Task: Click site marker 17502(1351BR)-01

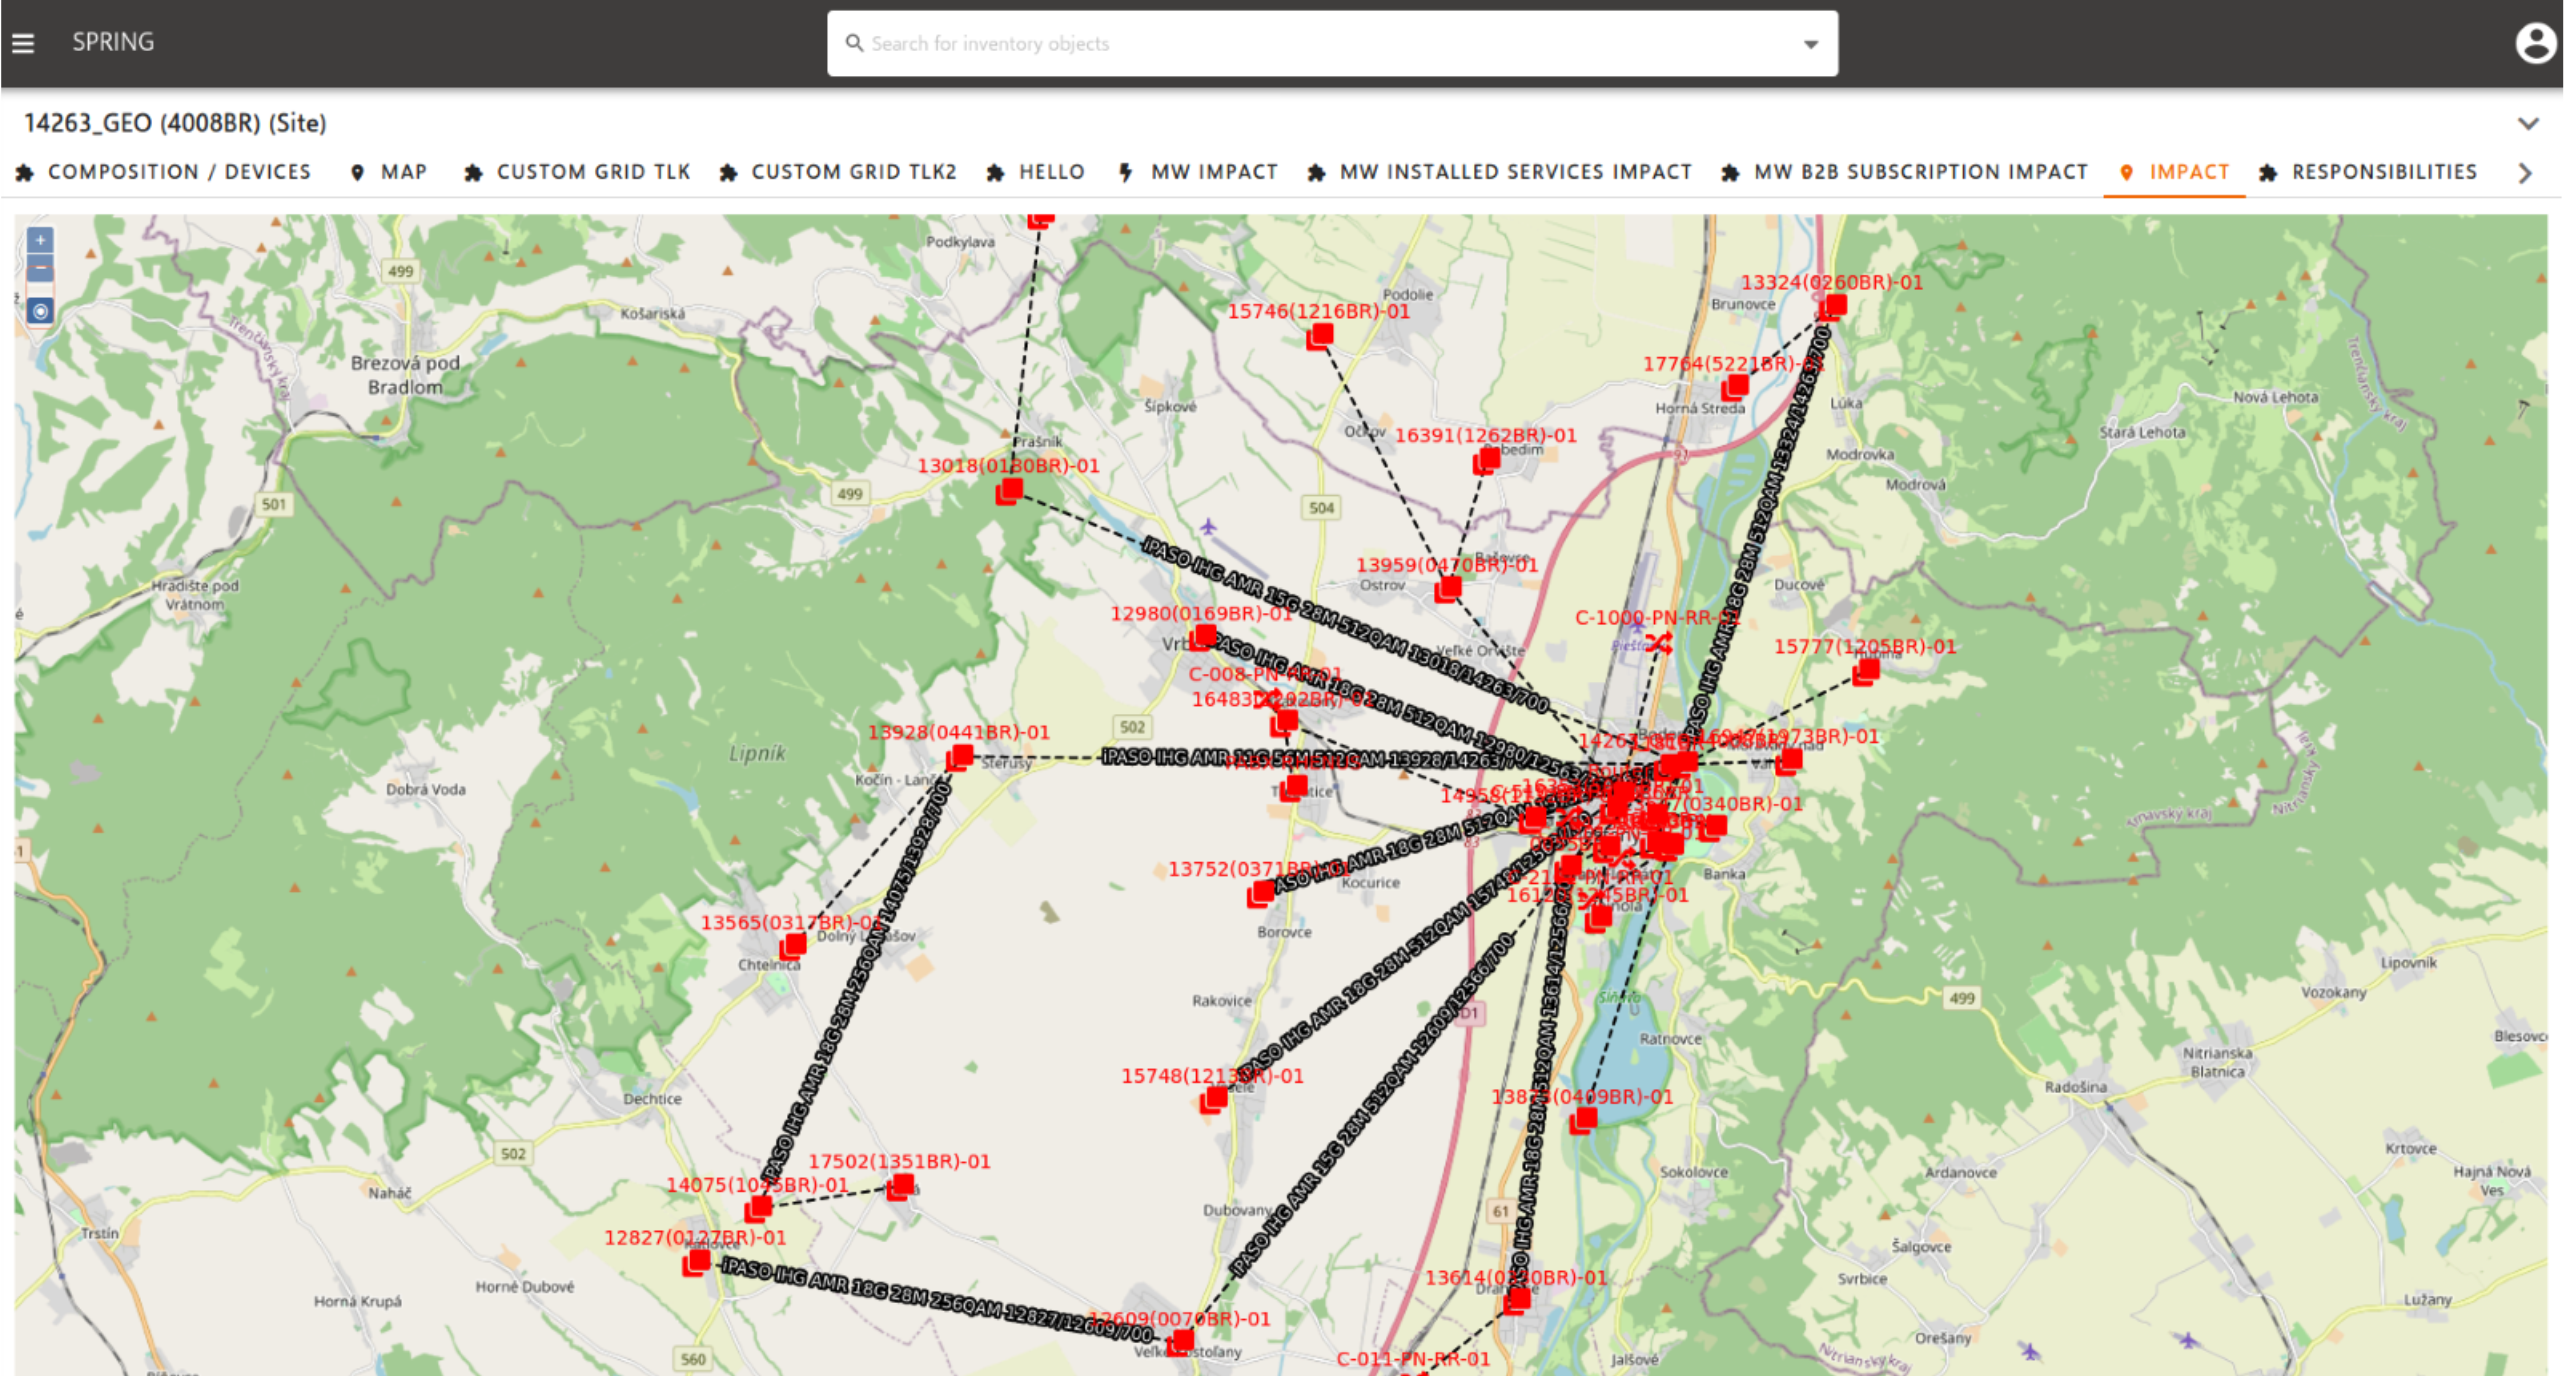Action: tap(901, 1186)
